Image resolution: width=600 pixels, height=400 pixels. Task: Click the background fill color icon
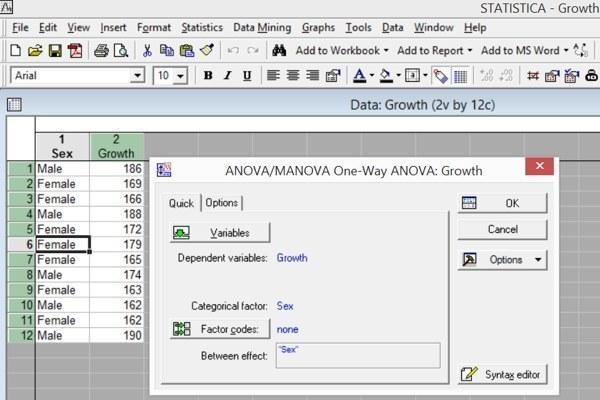[386, 76]
